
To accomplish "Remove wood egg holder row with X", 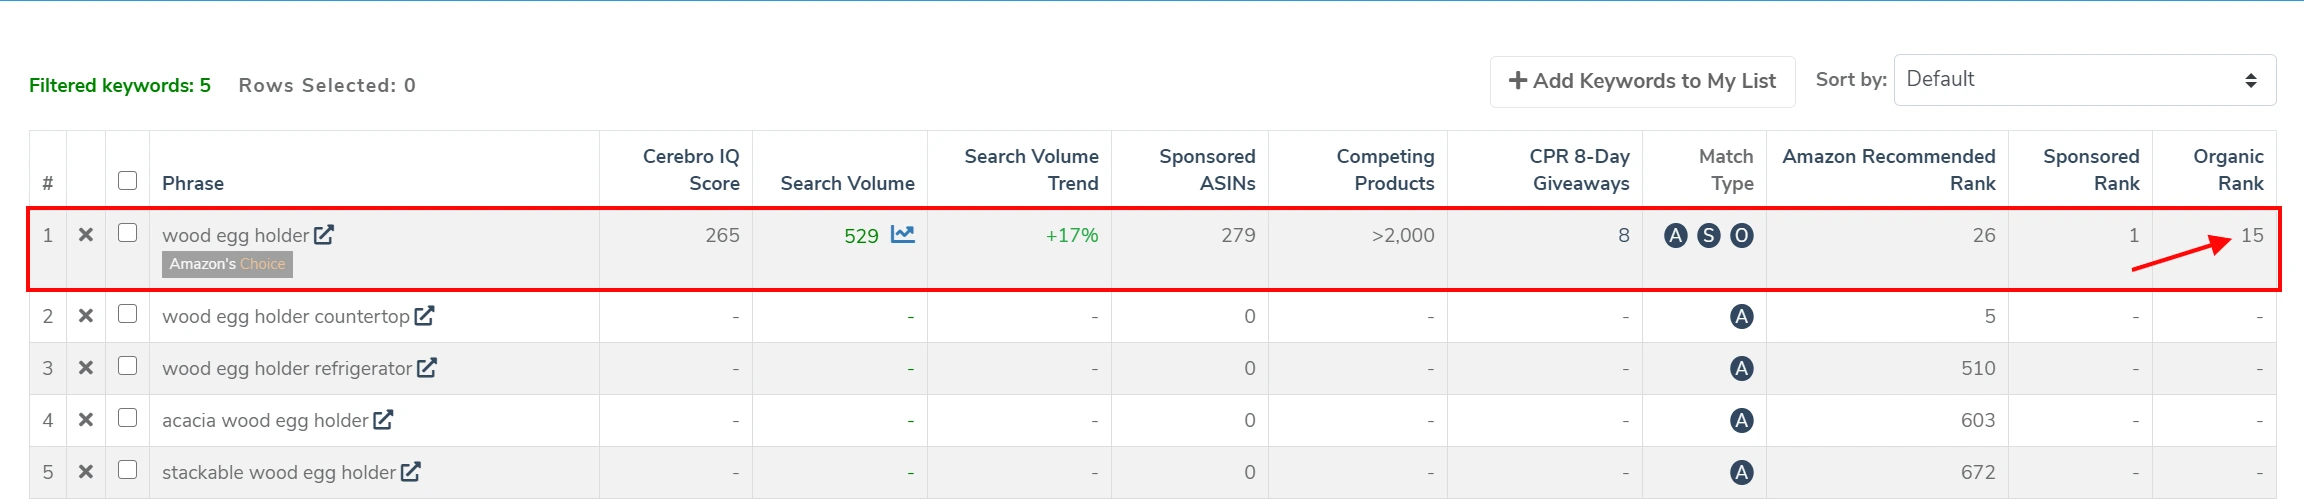I will [x=86, y=235].
